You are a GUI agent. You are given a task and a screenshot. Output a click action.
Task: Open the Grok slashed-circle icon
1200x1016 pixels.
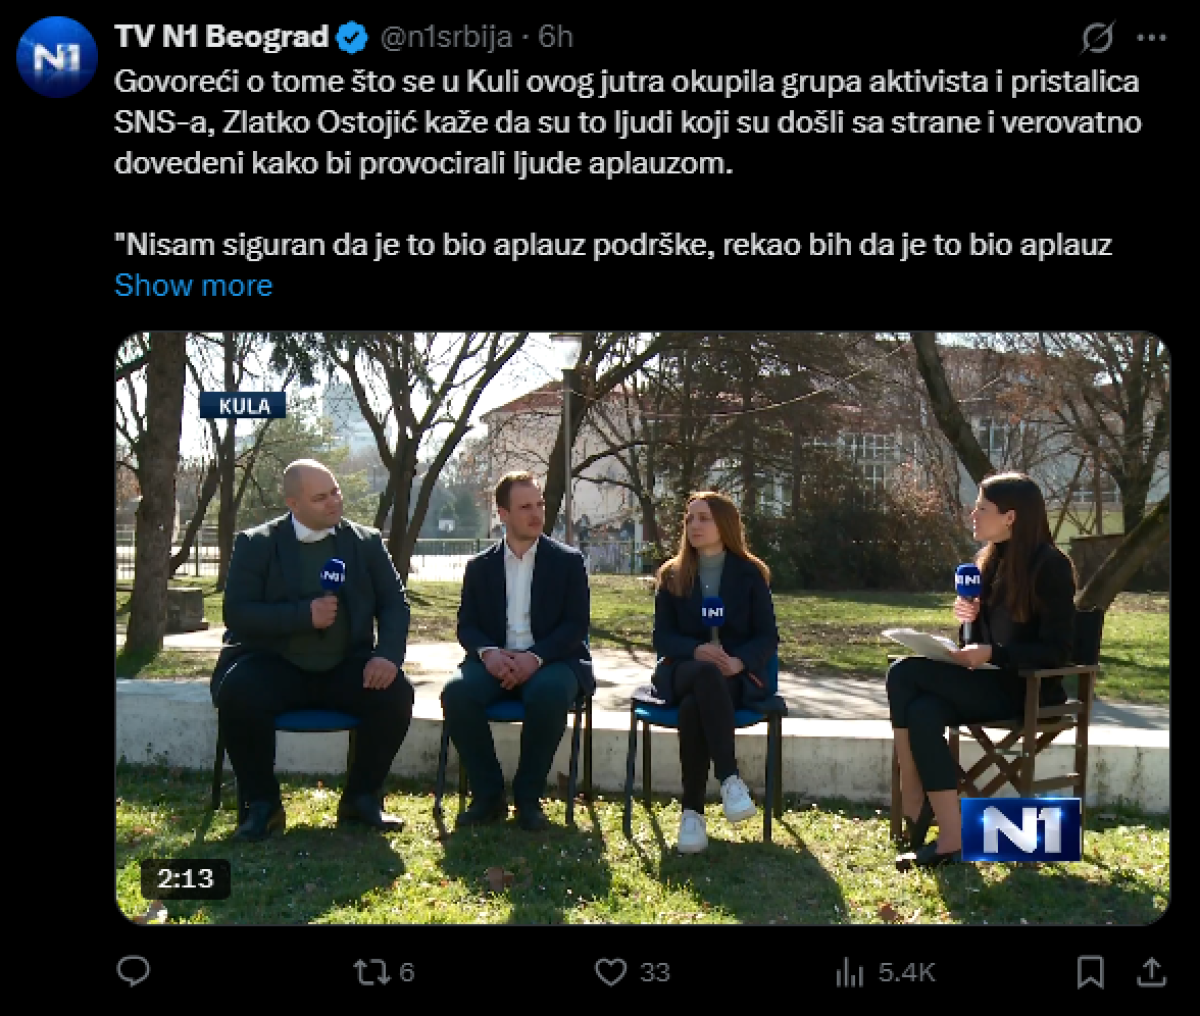click(x=1097, y=38)
